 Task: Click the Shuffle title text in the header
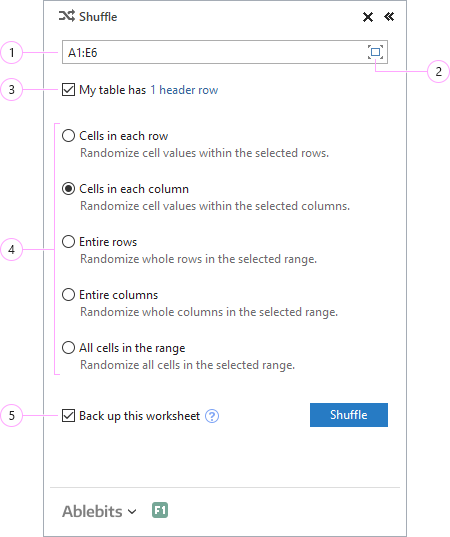coord(98,16)
